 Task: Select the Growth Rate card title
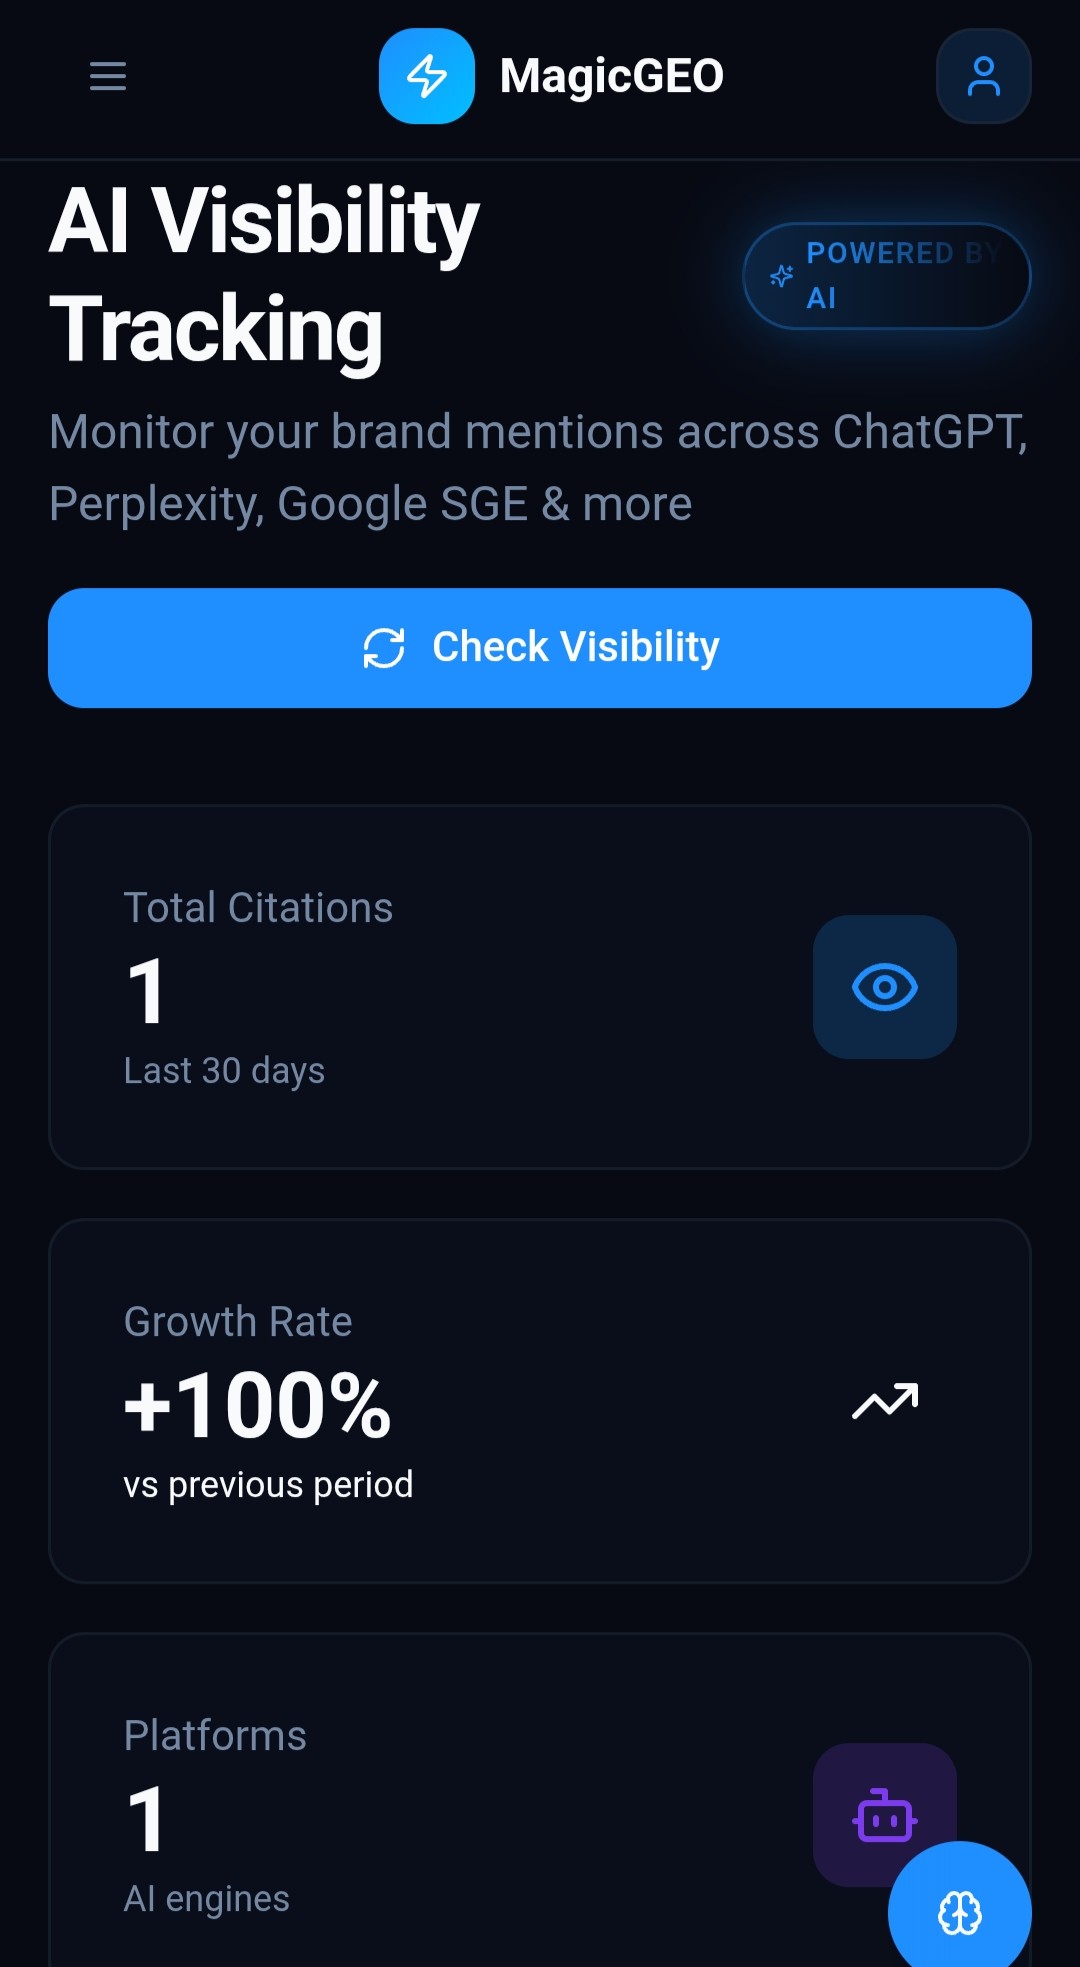point(238,1322)
